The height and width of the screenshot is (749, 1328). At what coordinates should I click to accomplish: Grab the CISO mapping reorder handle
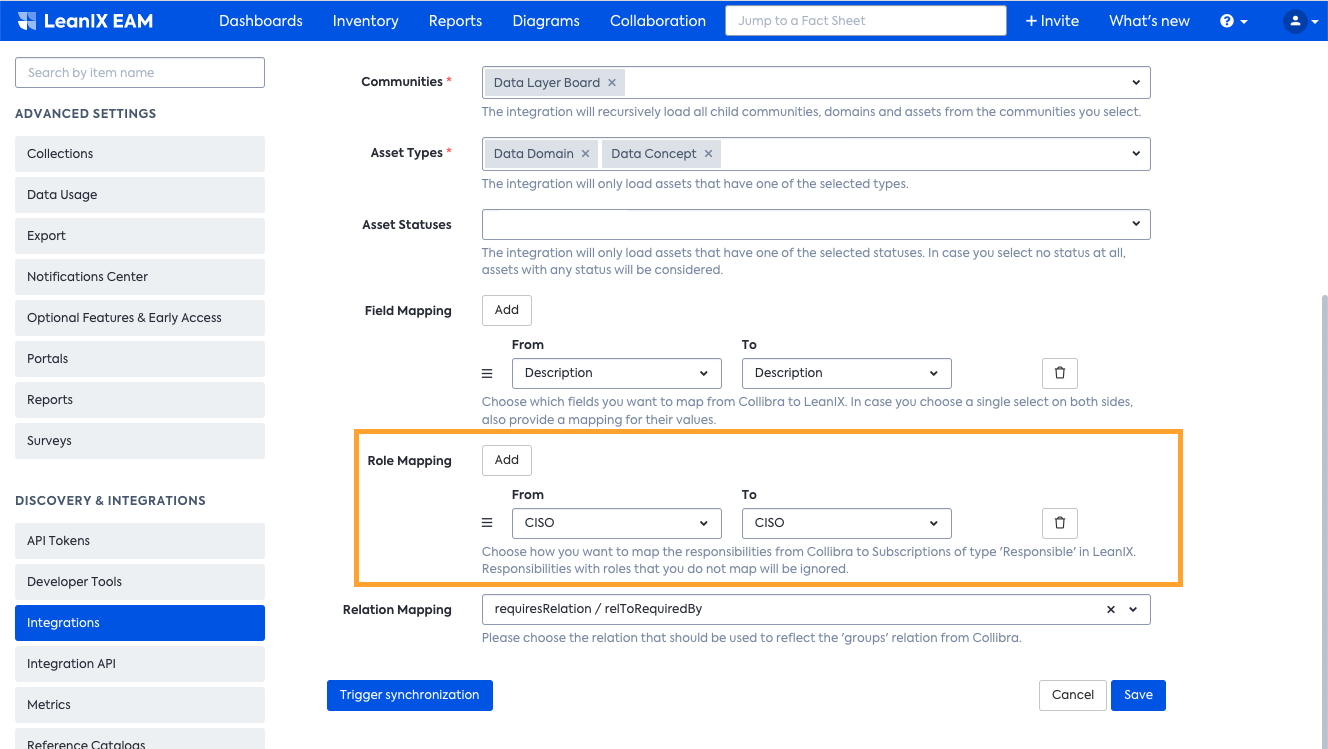click(488, 523)
